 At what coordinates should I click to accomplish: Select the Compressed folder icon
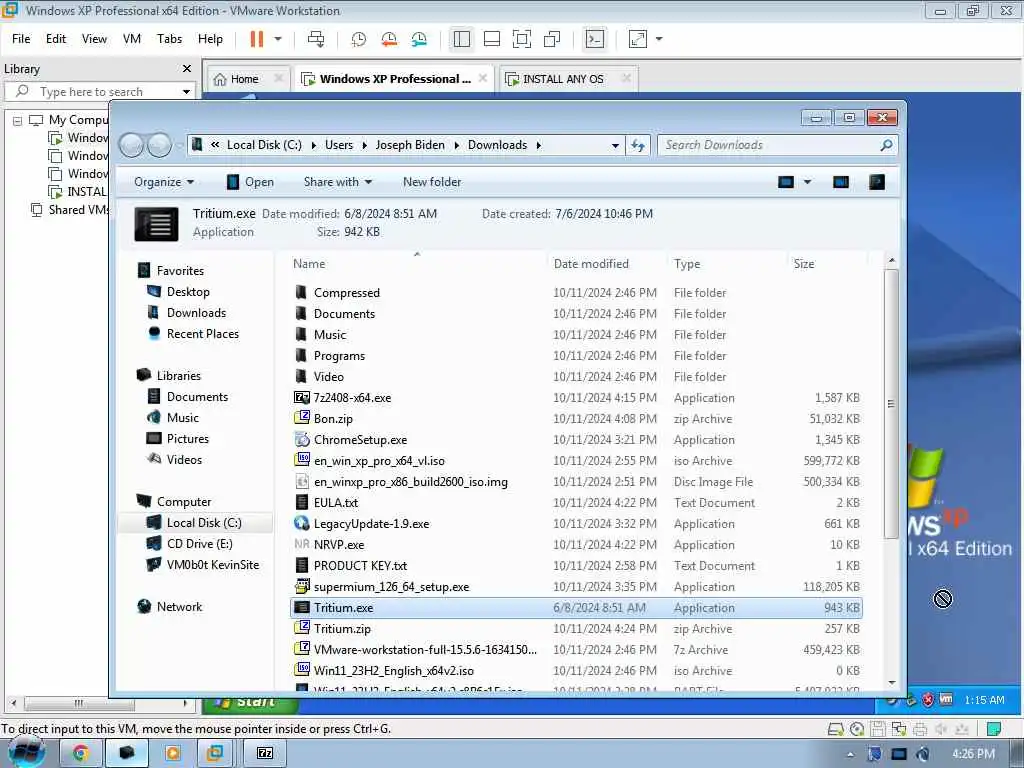tap(301, 292)
